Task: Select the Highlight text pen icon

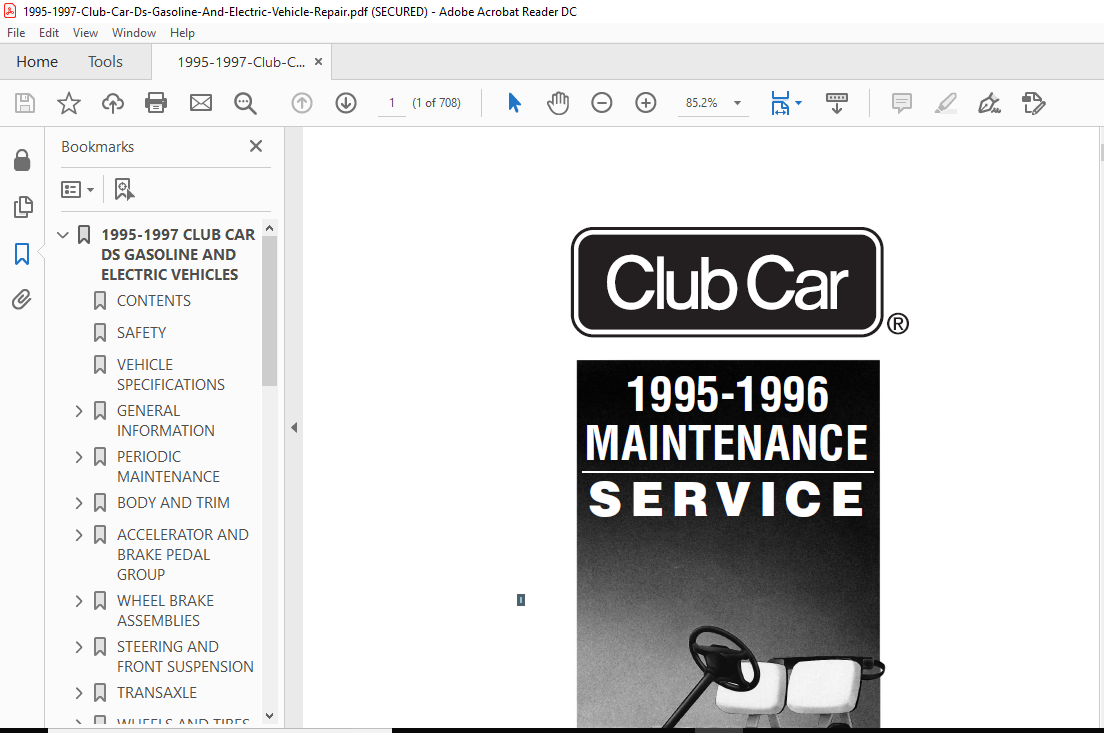Action: click(946, 103)
